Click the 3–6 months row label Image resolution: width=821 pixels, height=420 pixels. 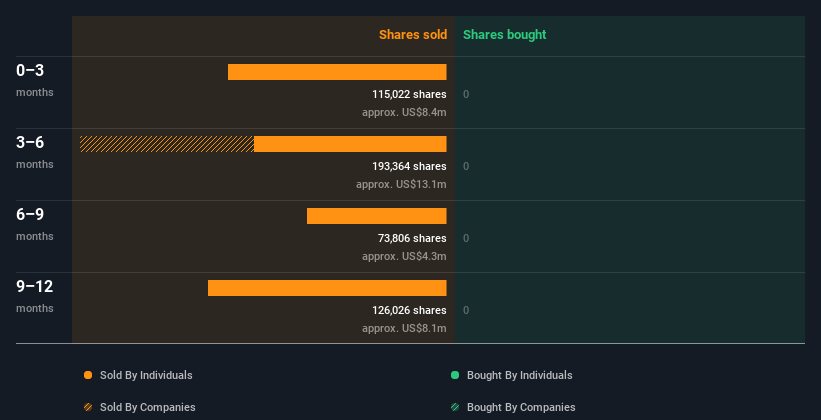[35, 152]
